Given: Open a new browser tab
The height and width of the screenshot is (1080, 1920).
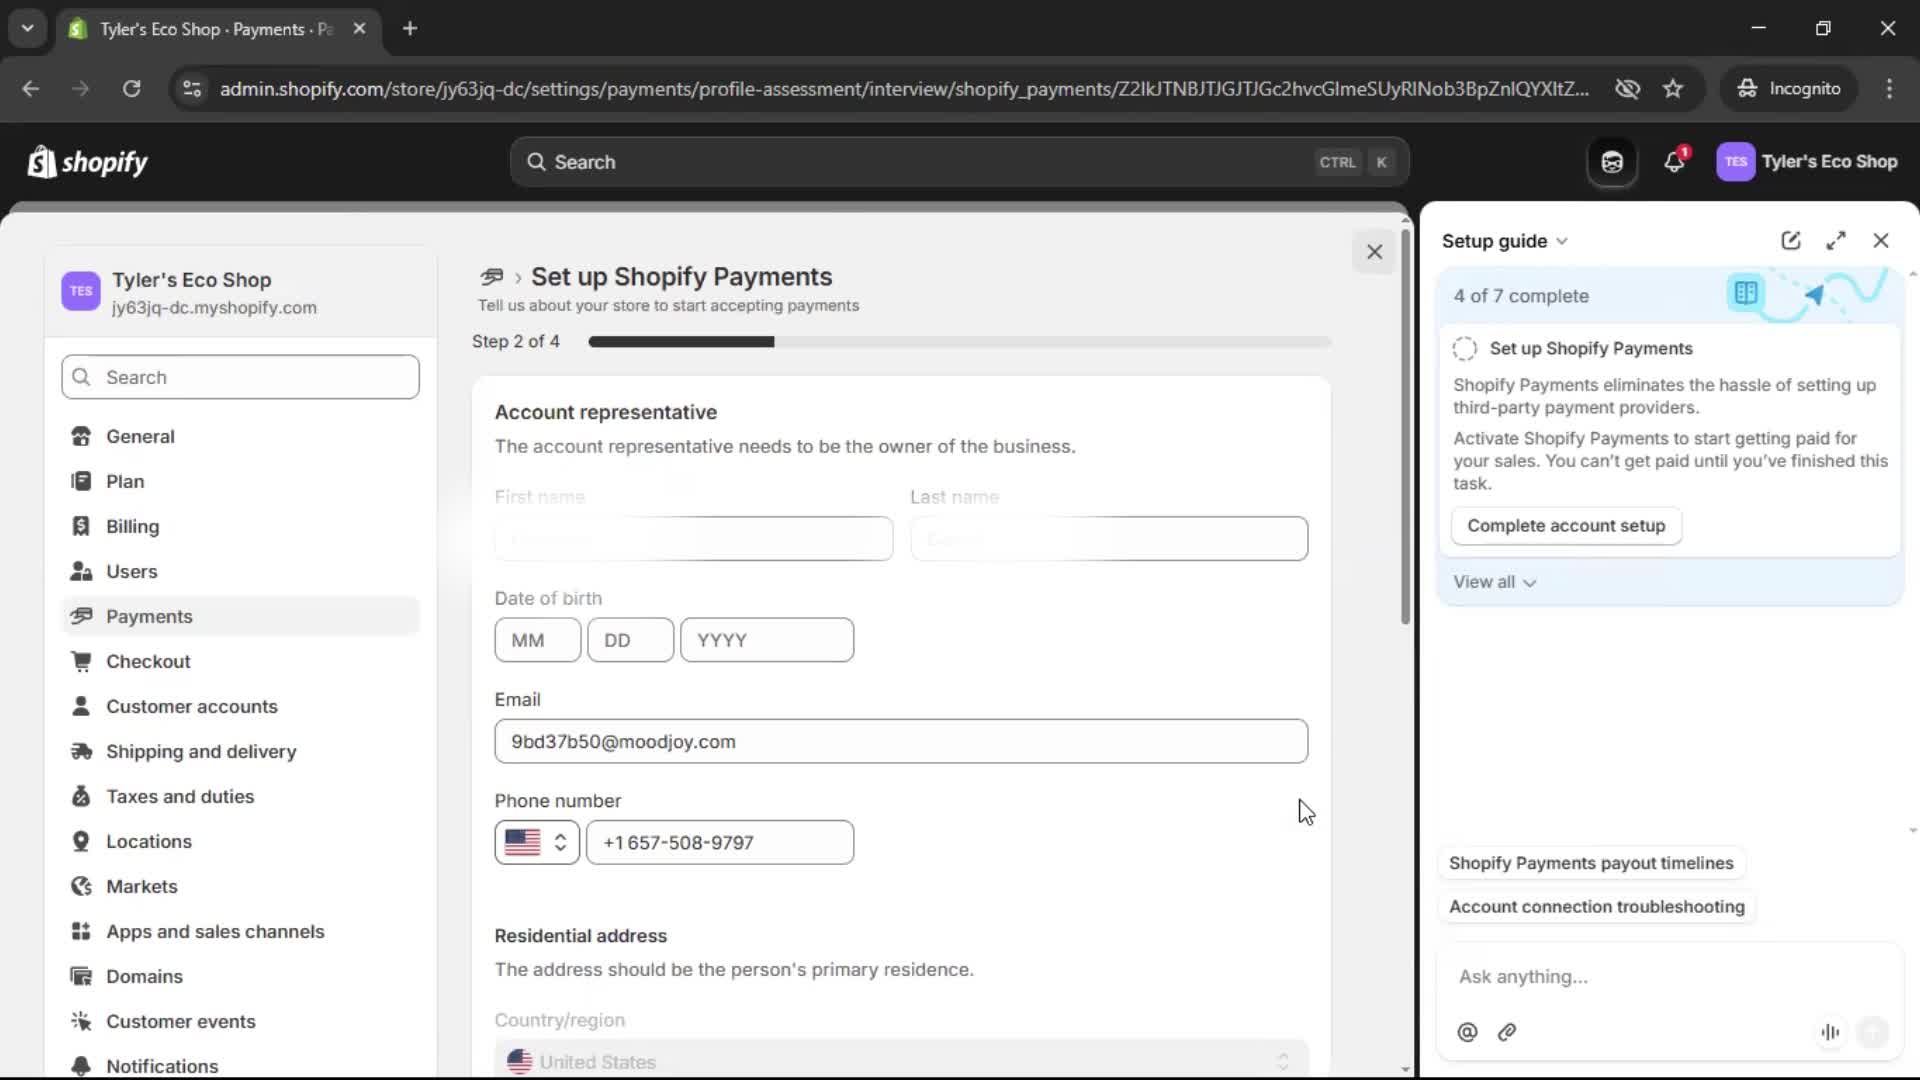Looking at the screenshot, I should [410, 29].
